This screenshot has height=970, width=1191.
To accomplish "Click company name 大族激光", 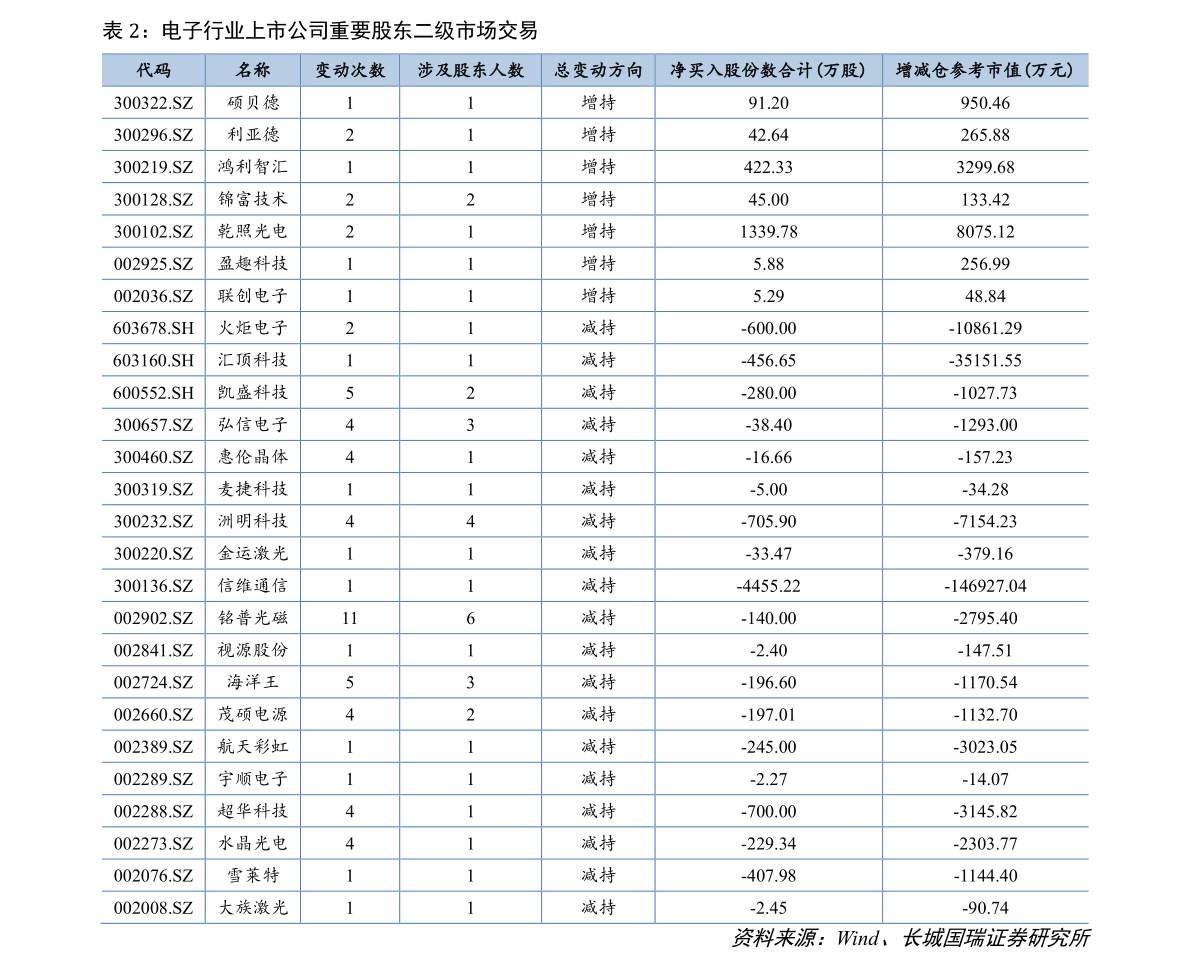I will pyautogui.click(x=253, y=907).
